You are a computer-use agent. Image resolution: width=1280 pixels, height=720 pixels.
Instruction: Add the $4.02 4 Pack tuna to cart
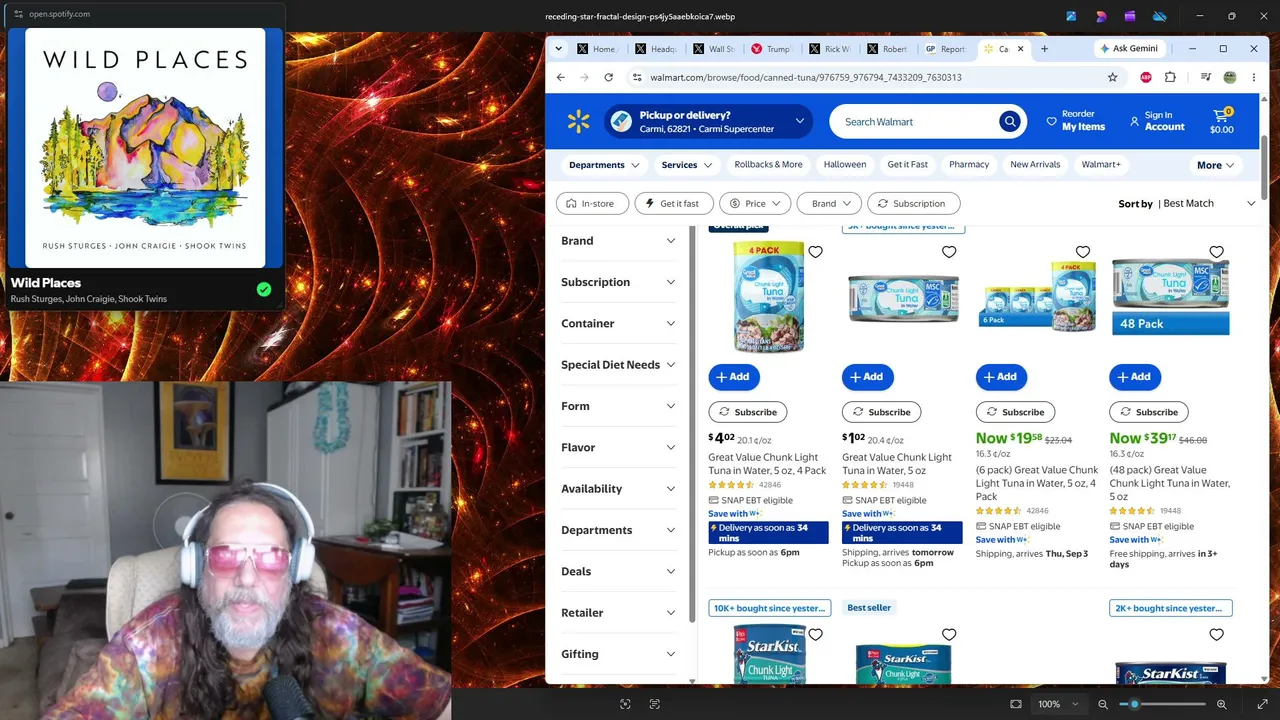[x=734, y=377]
